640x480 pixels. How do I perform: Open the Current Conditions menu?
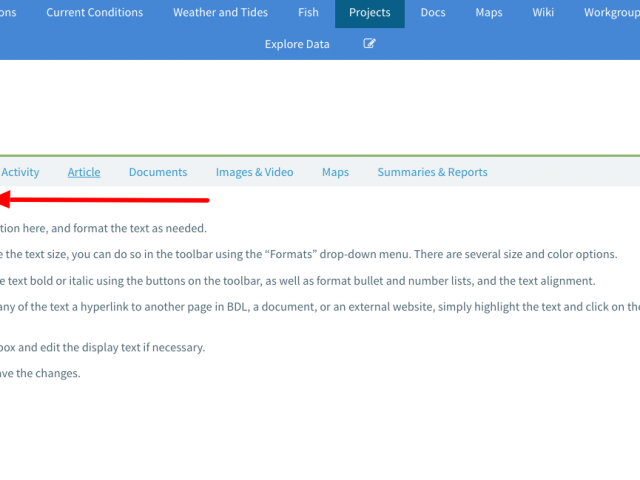point(94,13)
